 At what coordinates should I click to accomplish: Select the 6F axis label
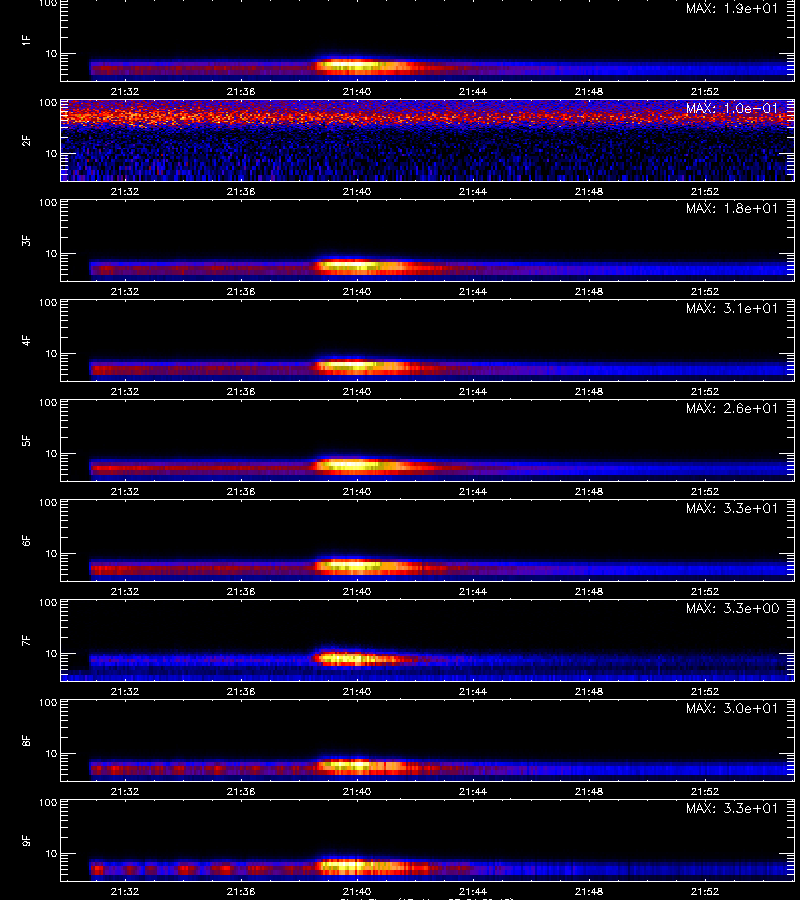click(26, 540)
